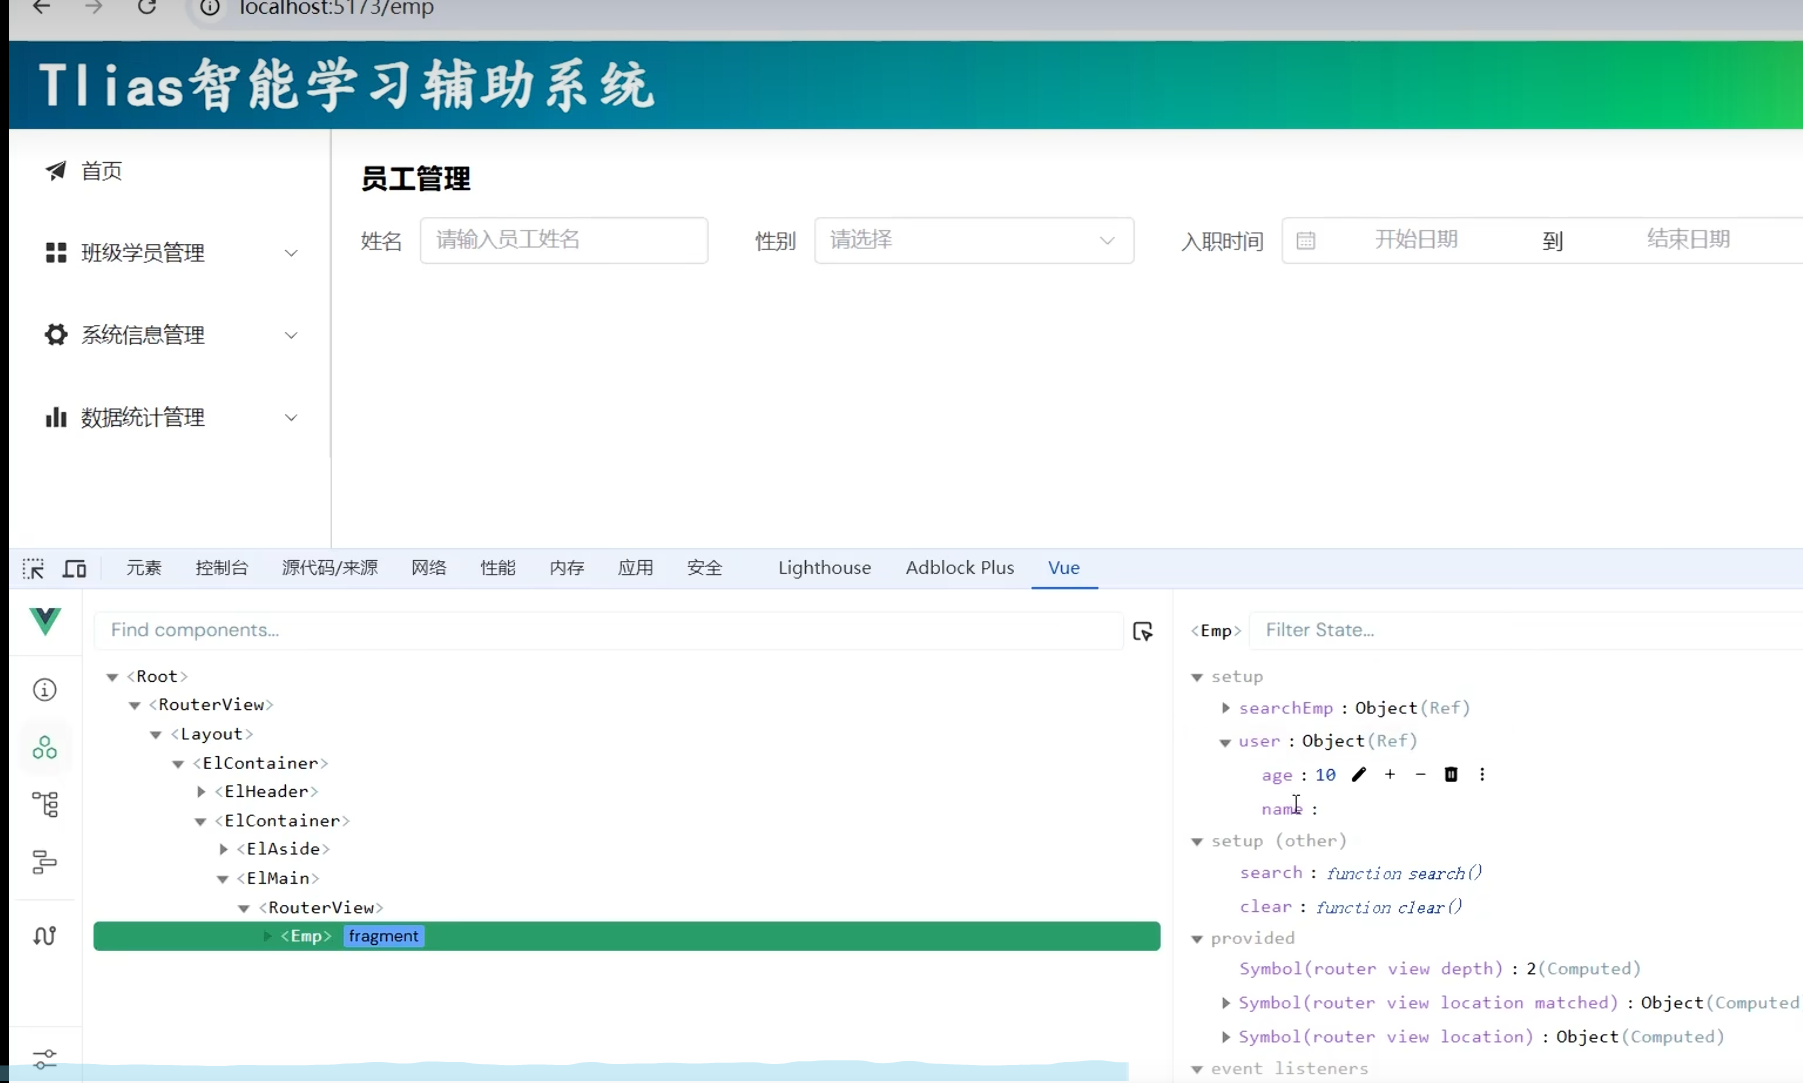Image resolution: width=1803 pixels, height=1083 pixels.
Task: Open the 性别 select dropdown
Action: [x=973, y=240]
